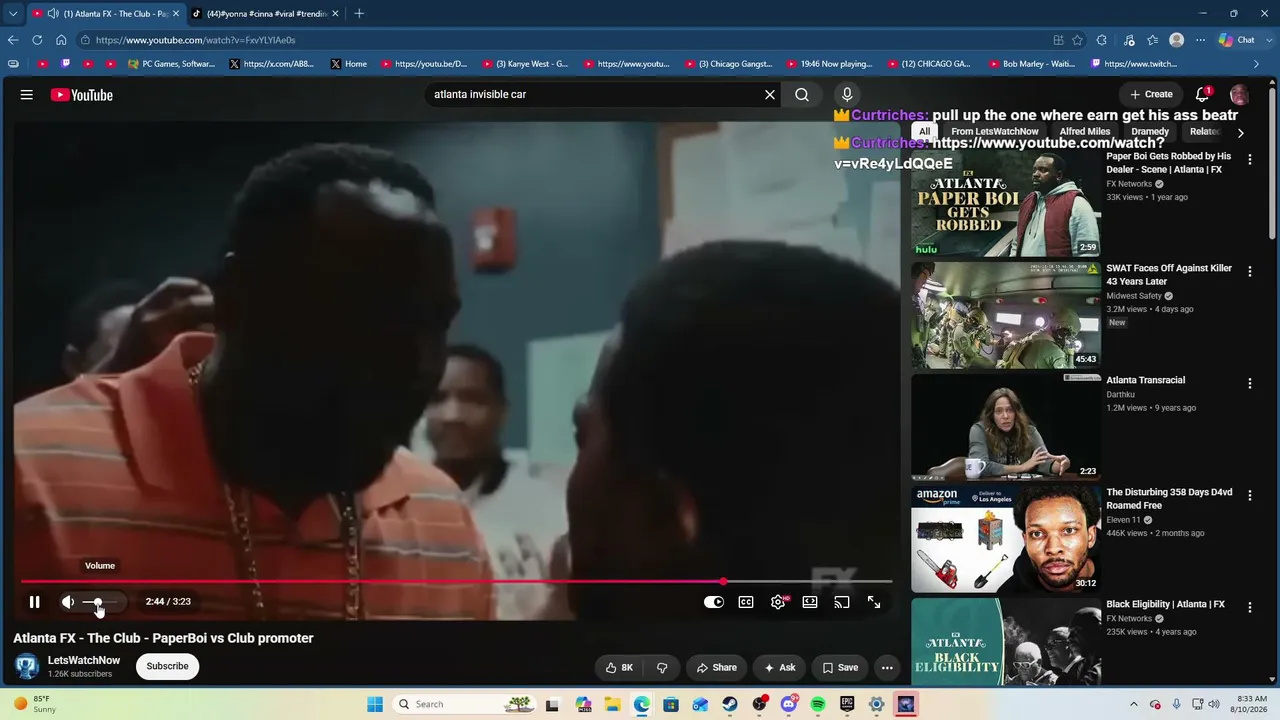Screen dimensions: 1280x720
Task: Open the weather widget showing 85°F
Action: click(x=36, y=704)
